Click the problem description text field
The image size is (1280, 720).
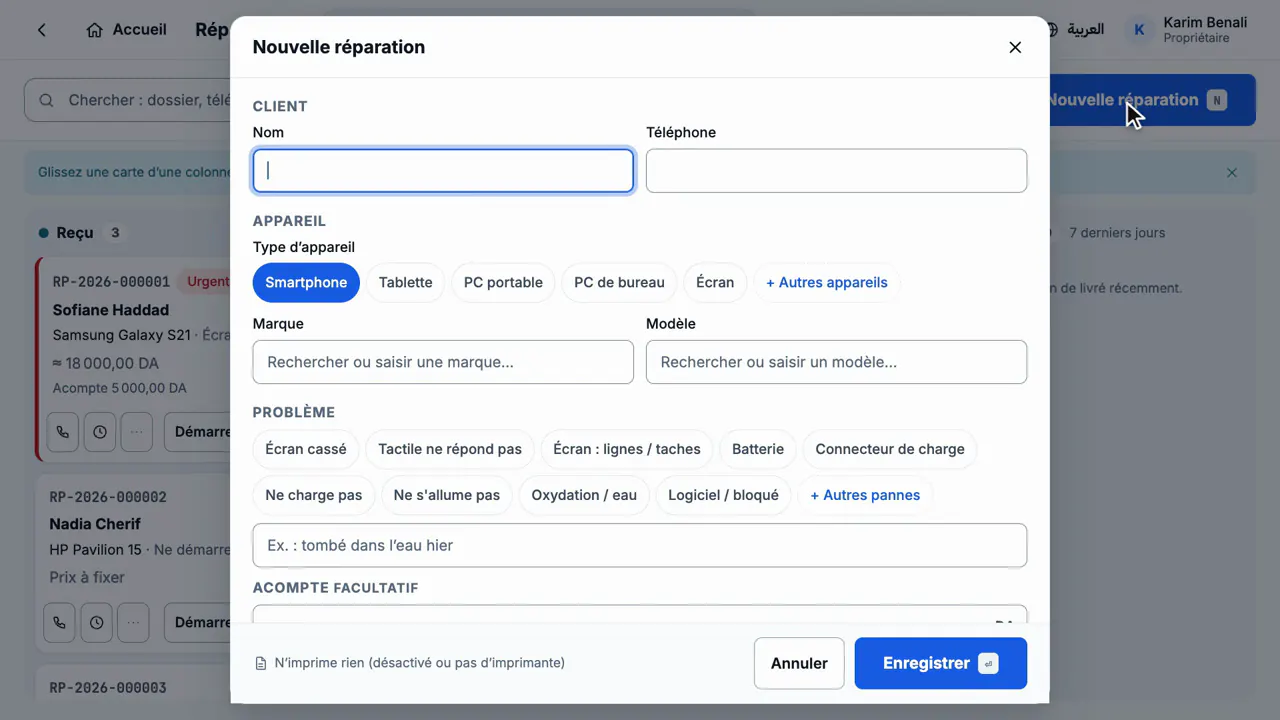tap(640, 545)
